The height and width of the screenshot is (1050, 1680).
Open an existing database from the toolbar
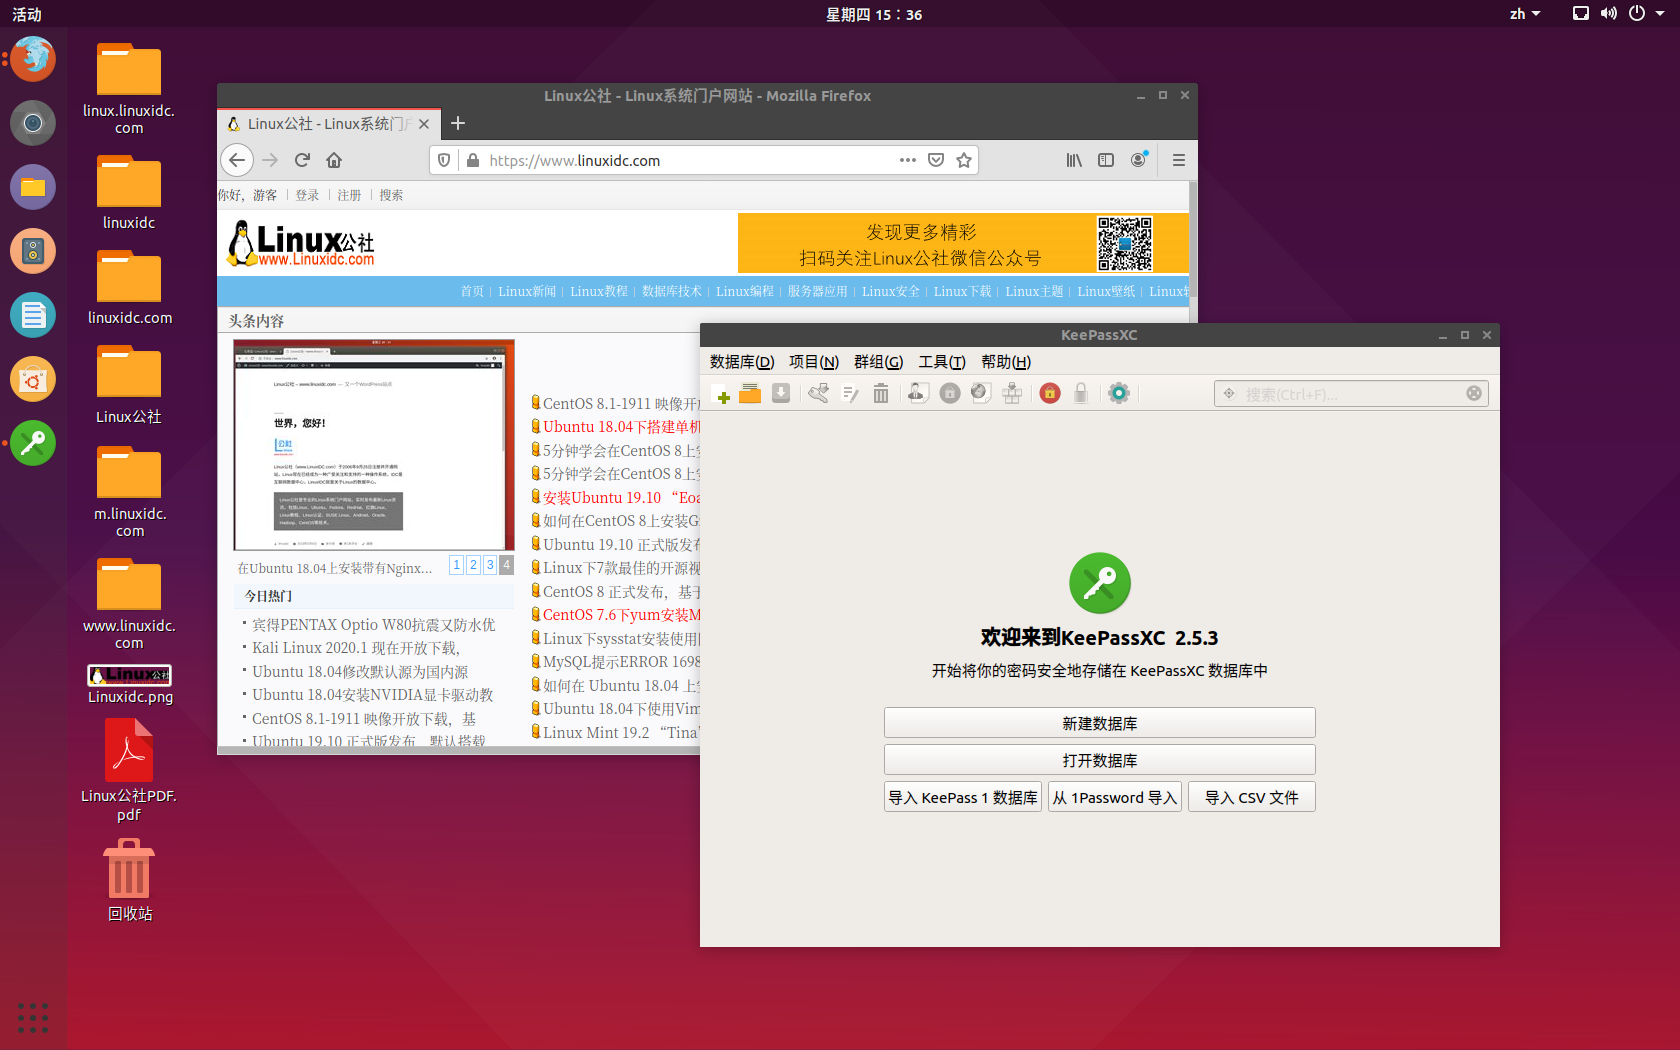pos(751,393)
